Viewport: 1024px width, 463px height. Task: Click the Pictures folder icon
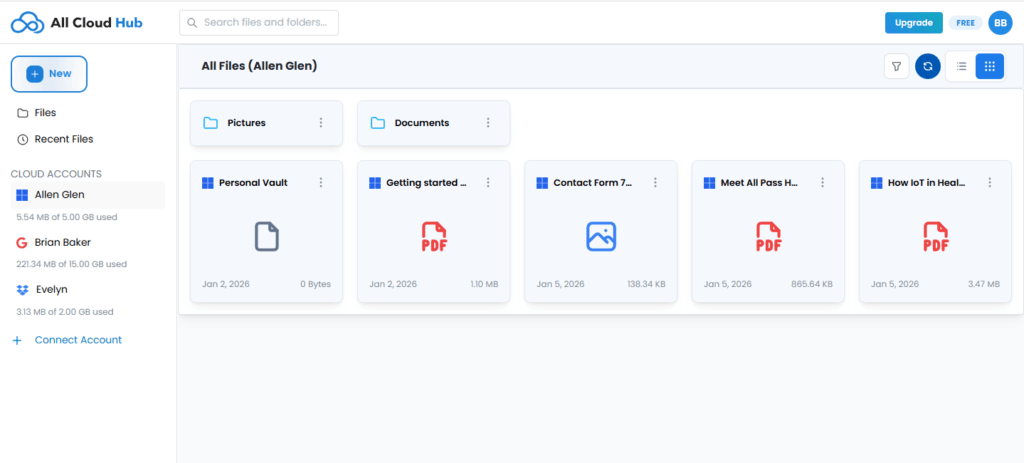coord(210,123)
